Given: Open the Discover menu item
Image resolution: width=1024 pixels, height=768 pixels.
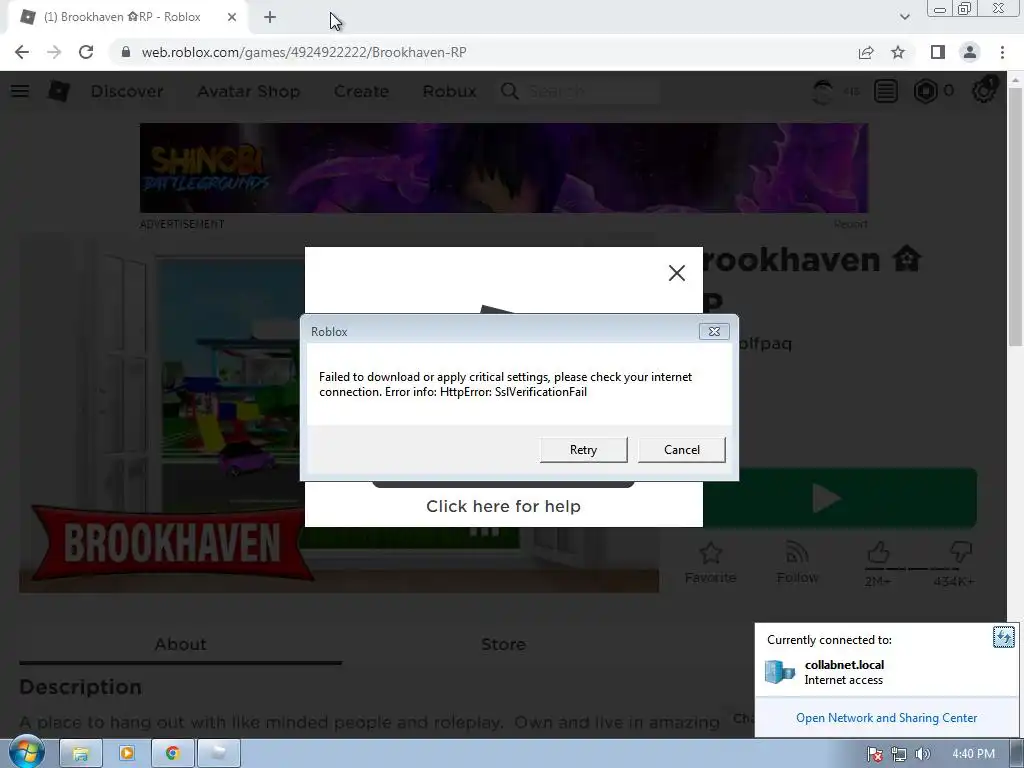Looking at the screenshot, I should [127, 91].
